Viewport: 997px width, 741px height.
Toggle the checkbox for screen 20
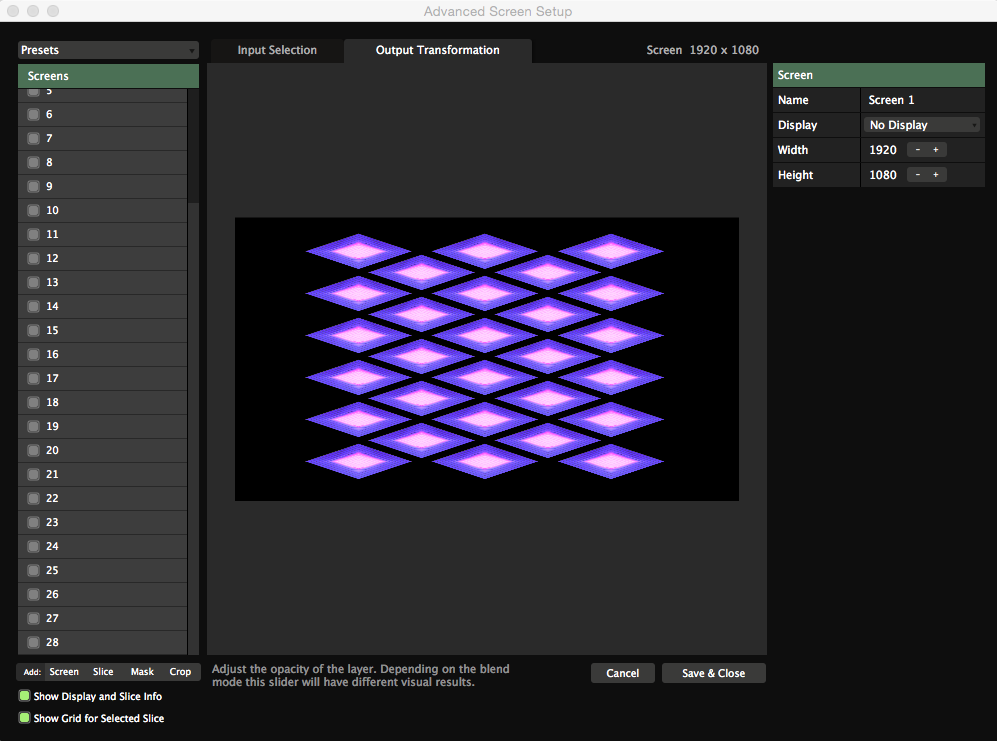tap(33, 450)
